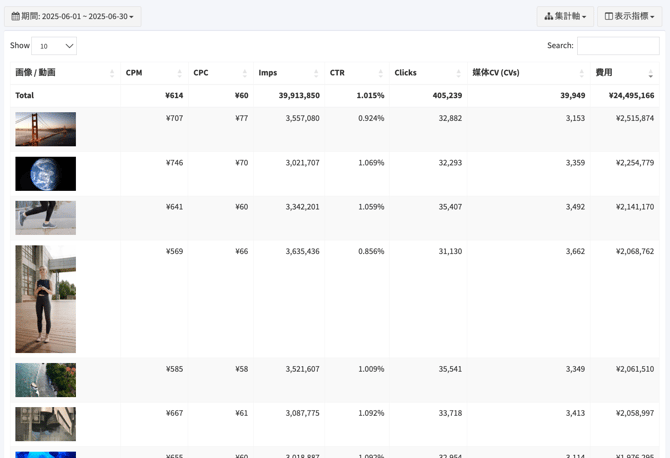
Task: Select CTR cell 0.856%
Action: tap(371, 251)
